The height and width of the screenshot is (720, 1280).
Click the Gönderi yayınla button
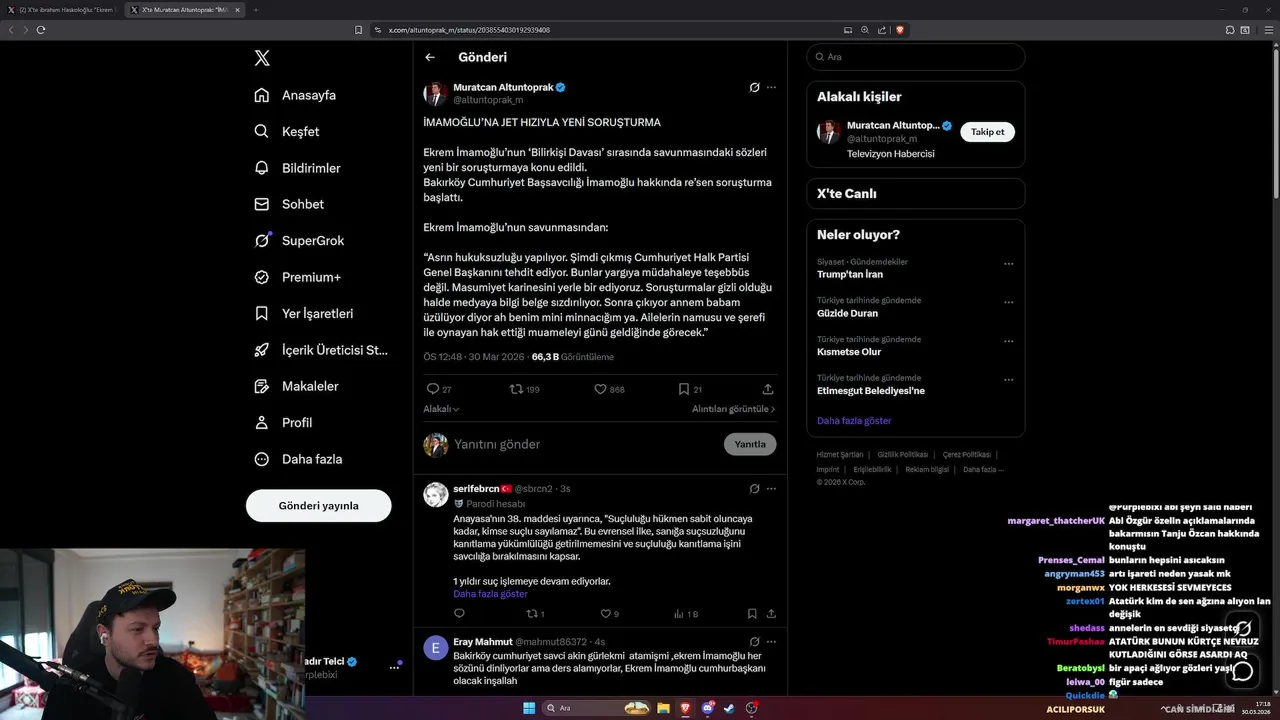pos(319,505)
